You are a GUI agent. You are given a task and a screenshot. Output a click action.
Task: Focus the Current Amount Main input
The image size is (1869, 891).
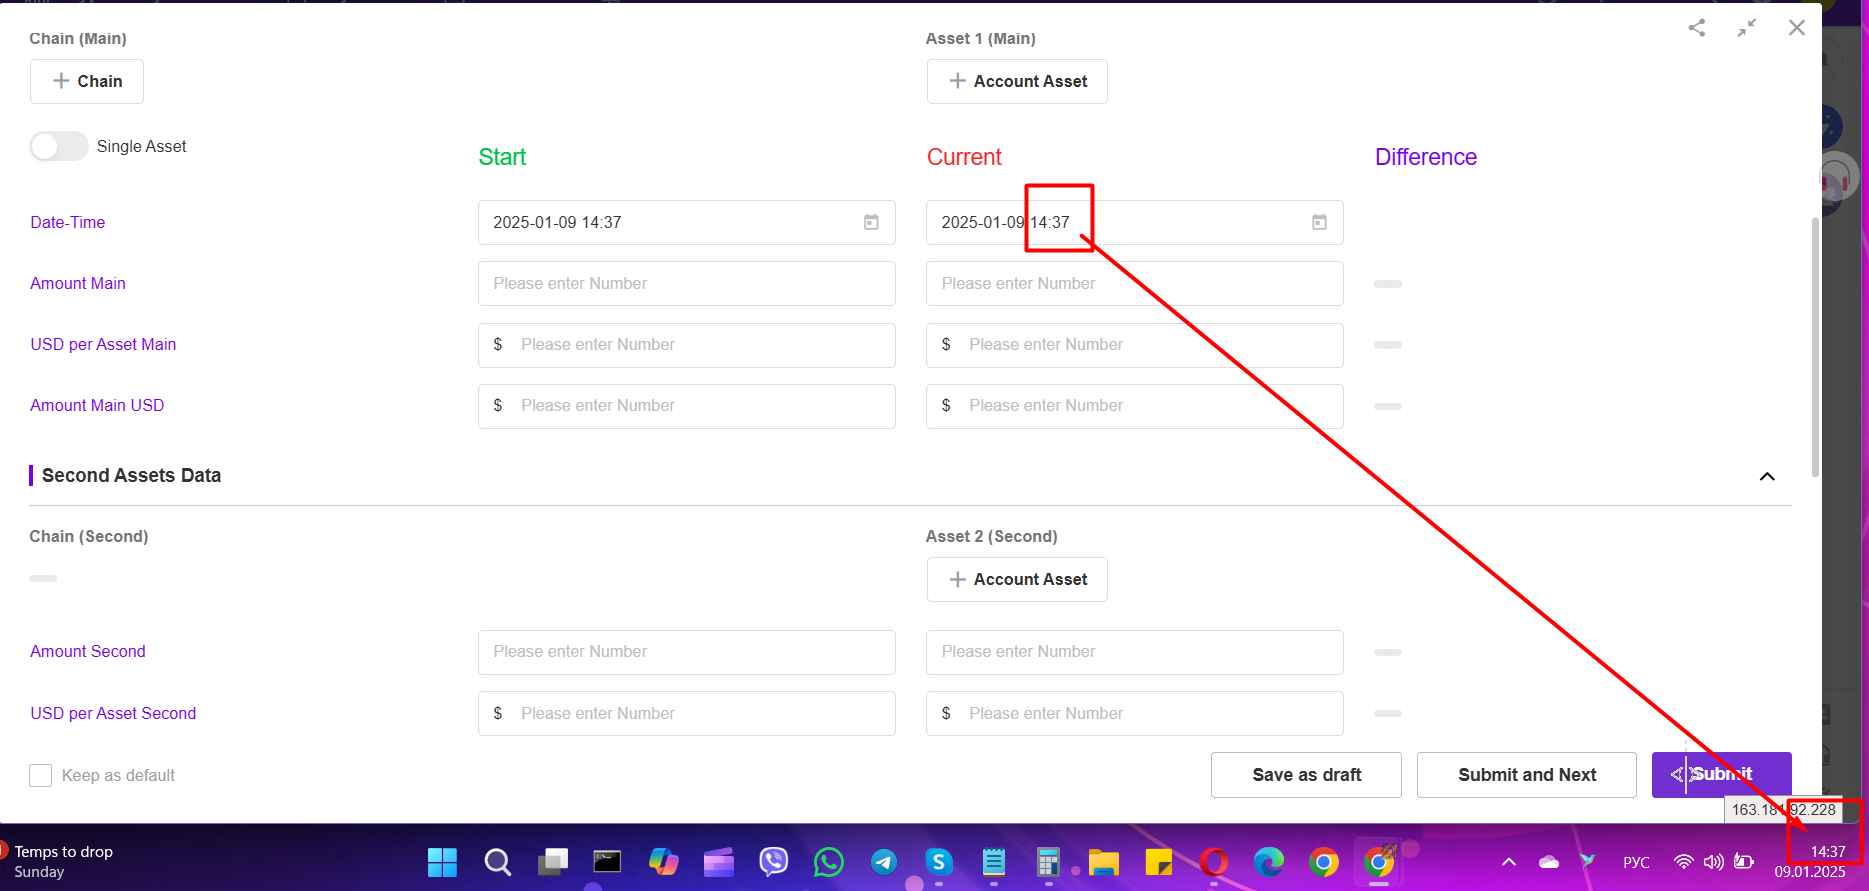click(1134, 283)
